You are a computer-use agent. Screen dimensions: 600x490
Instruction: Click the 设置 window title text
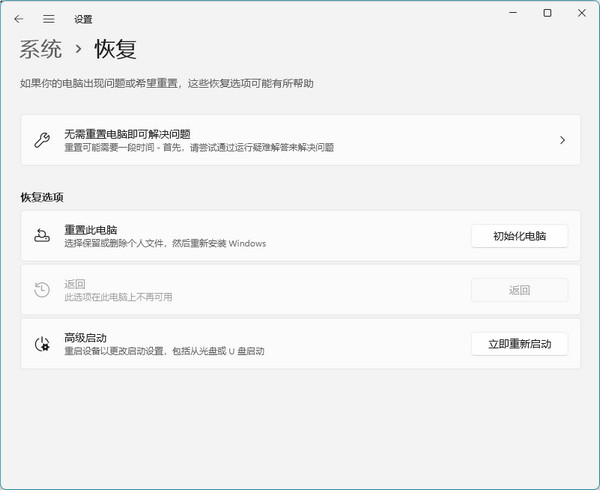[x=83, y=19]
